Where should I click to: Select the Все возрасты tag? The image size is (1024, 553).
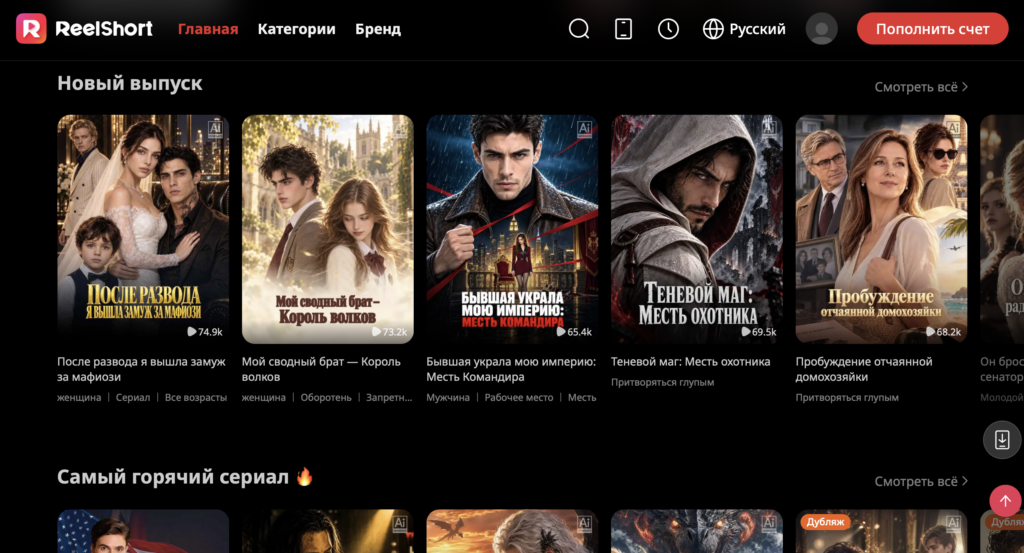pos(196,398)
